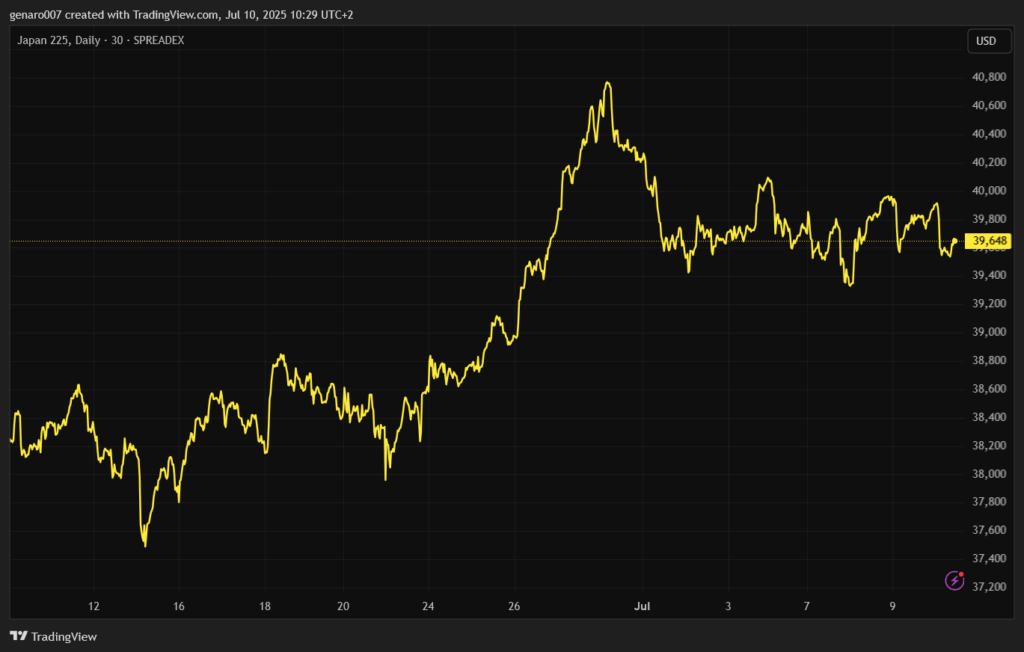Select the 9 date label on time axis
Image resolution: width=1024 pixels, height=652 pixels.
pyautogui.click(x=893, y=606)
